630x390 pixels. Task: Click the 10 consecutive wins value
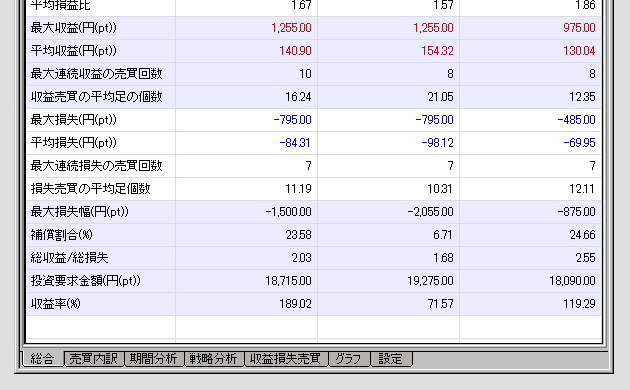(305, 74)
